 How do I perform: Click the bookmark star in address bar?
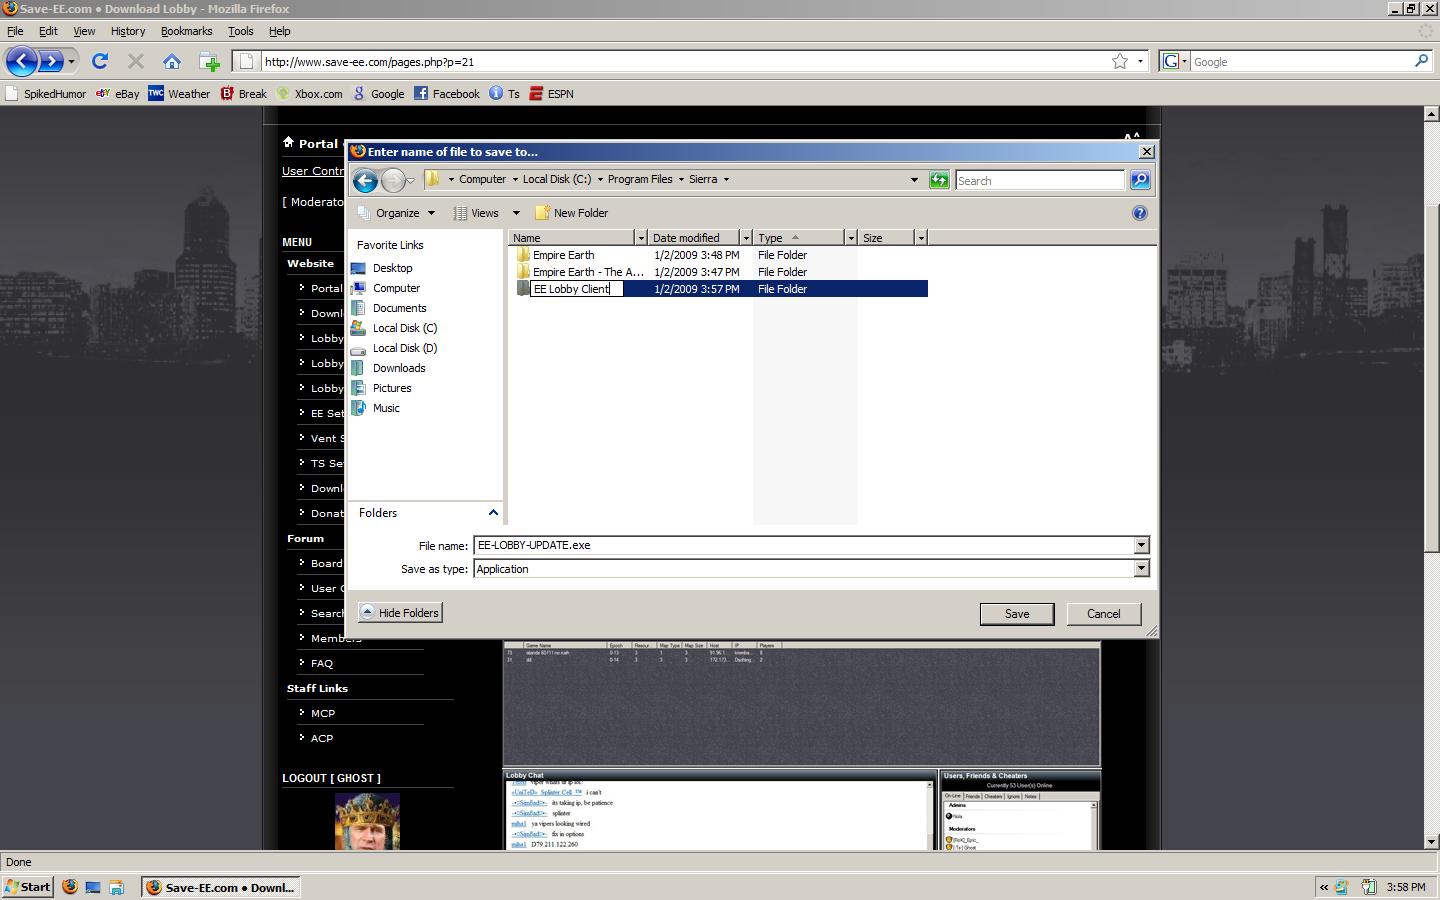(x=1120, y=62)
